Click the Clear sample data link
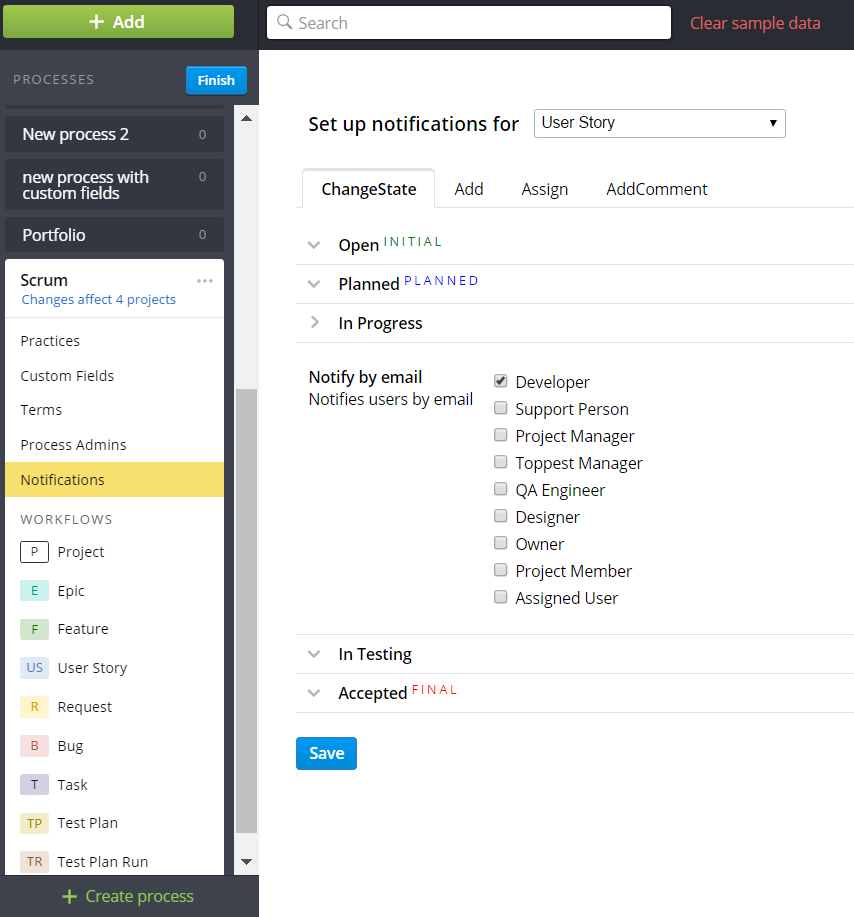The height and width of the screenshot is (917, 854). 754,23
